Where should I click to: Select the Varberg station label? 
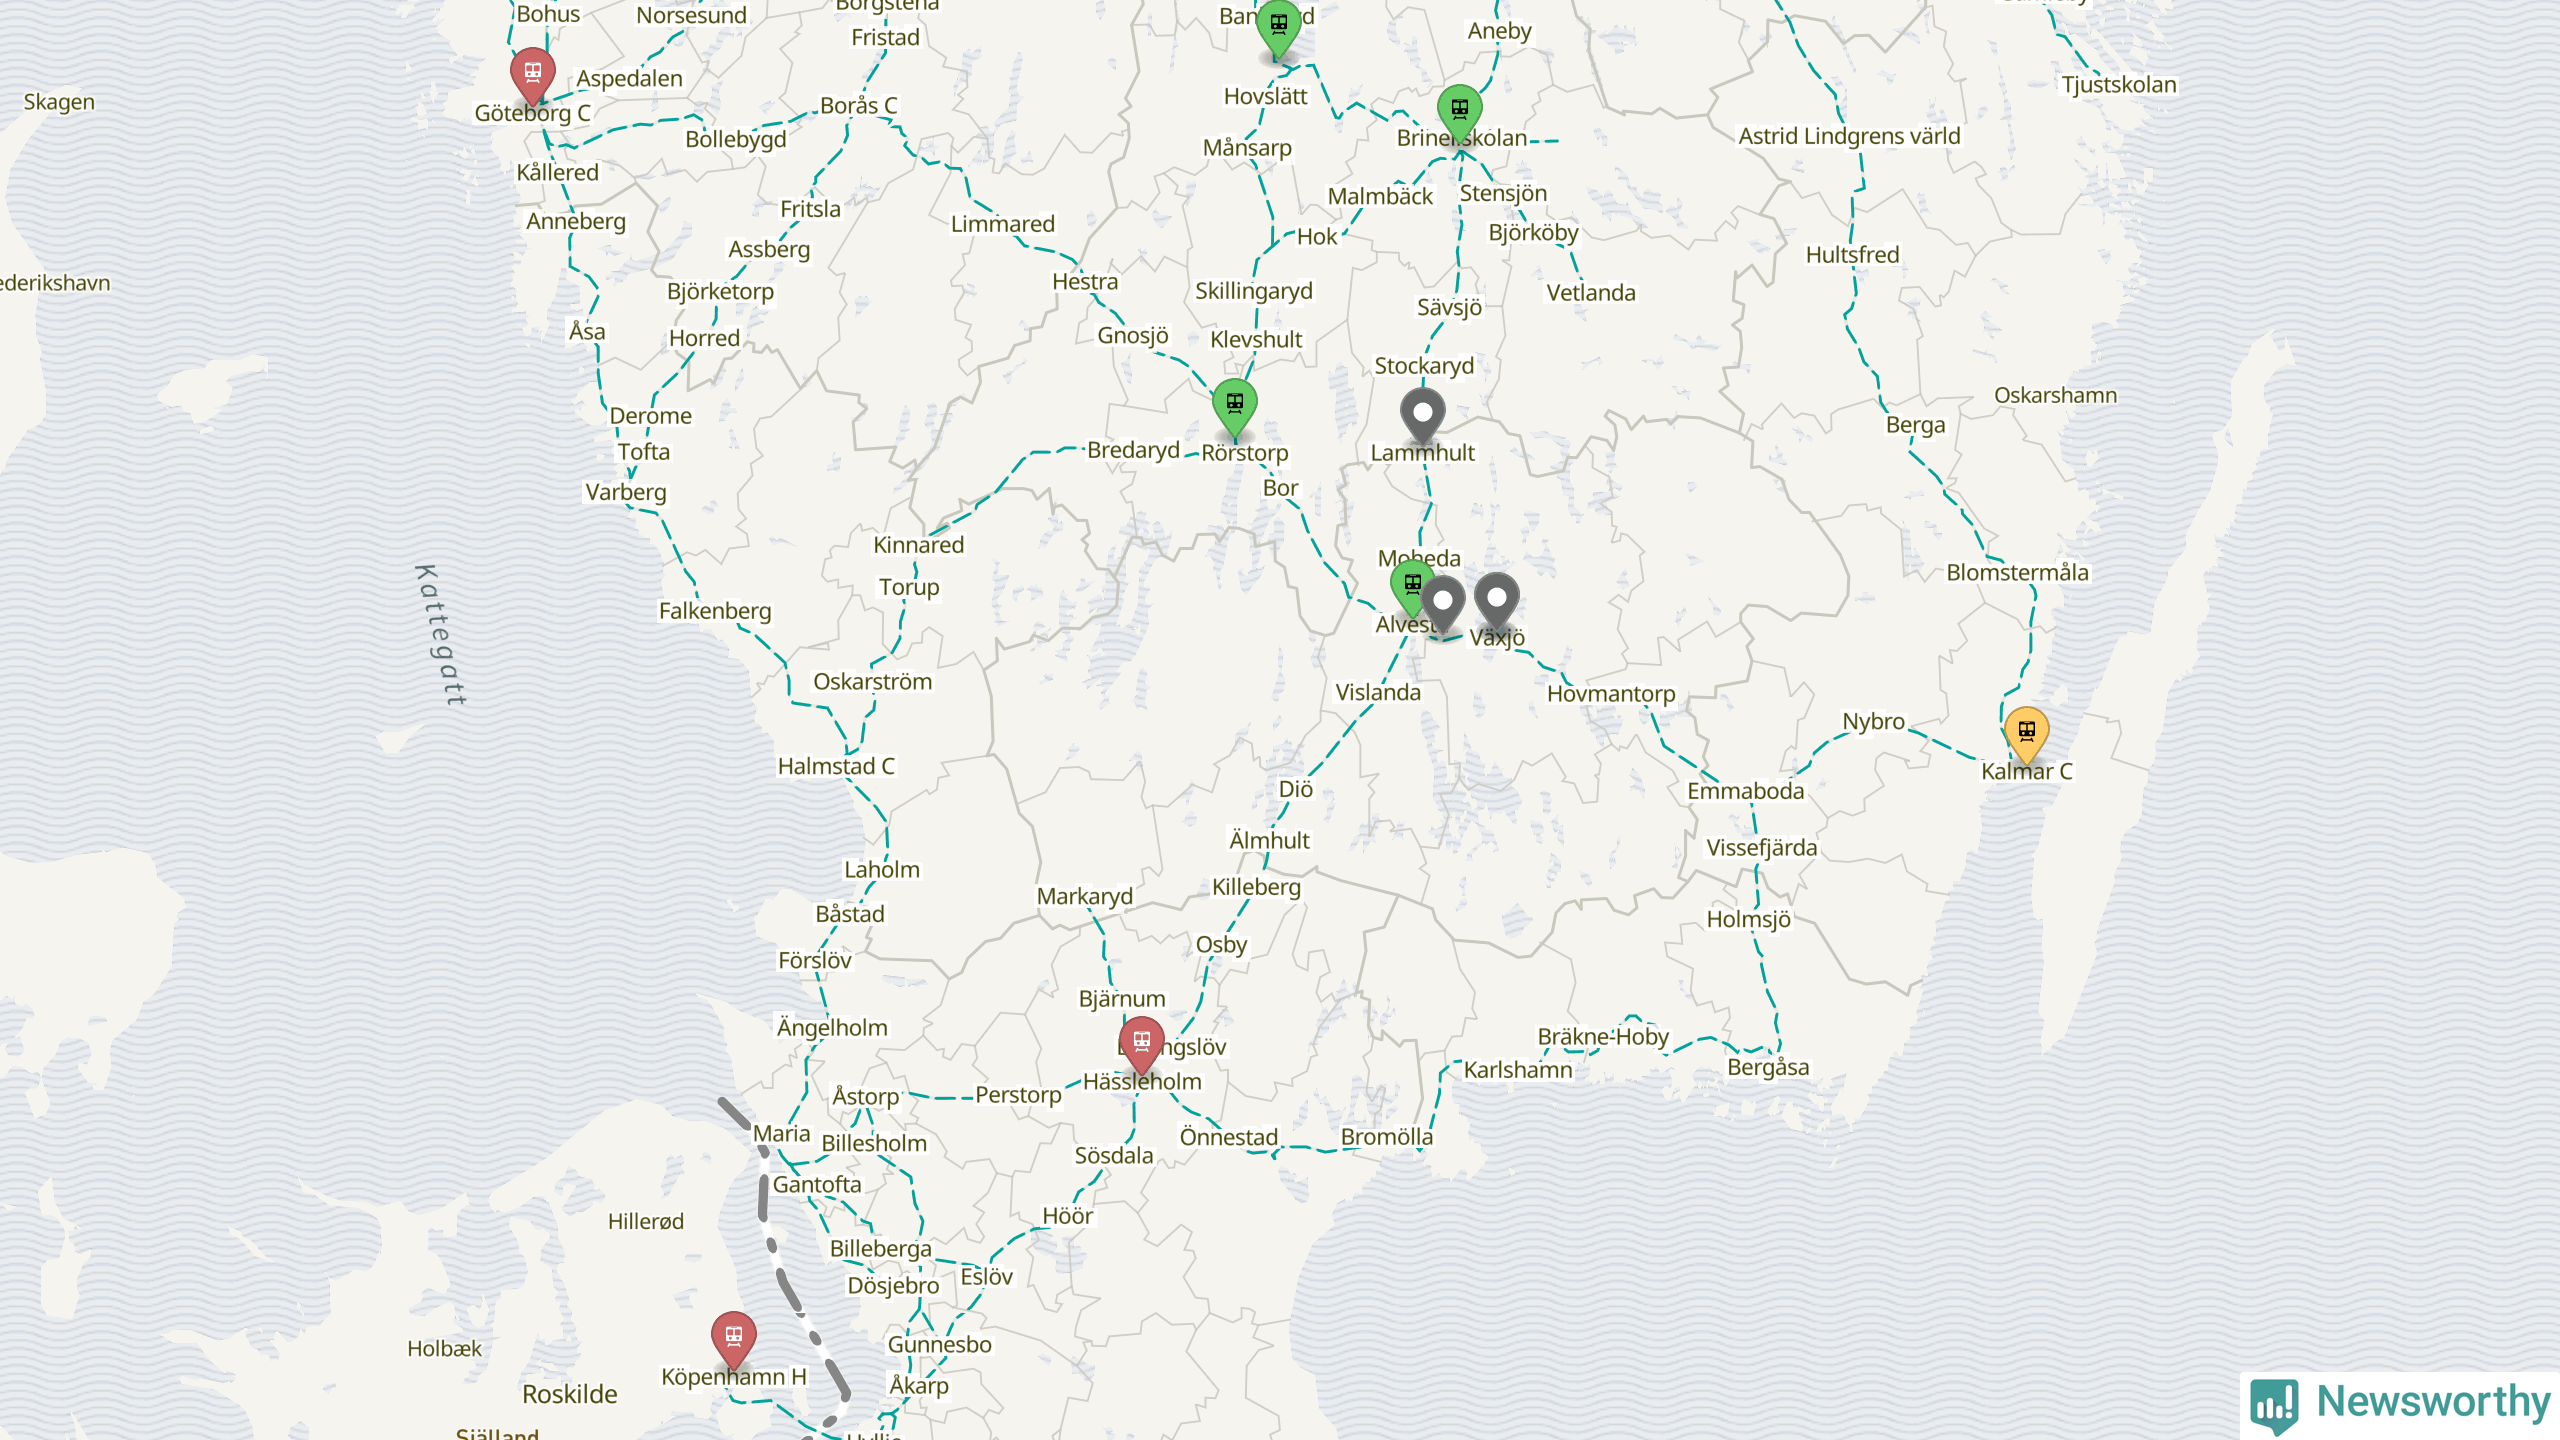click(626, 492)
